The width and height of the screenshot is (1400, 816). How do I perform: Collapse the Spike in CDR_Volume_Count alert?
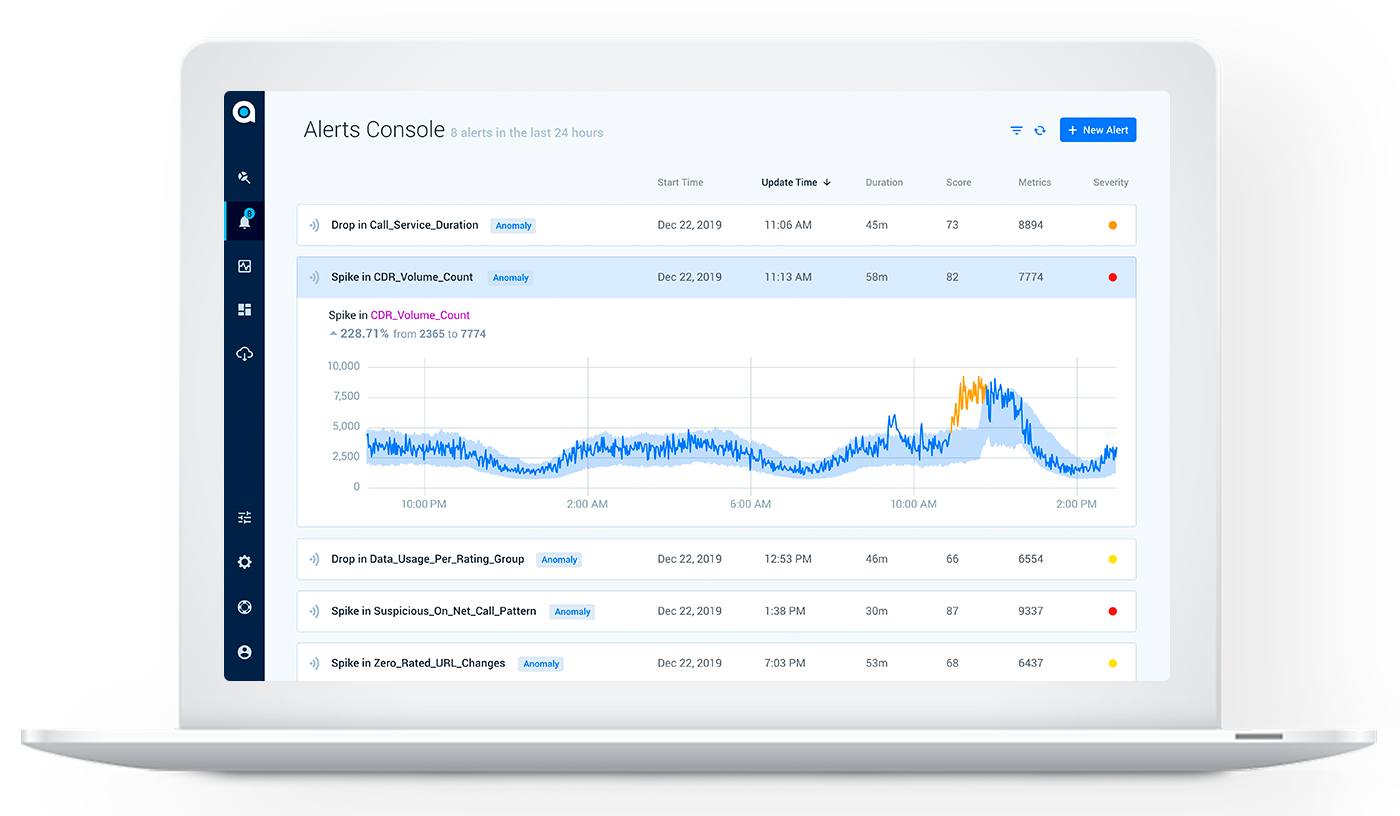pyautogui.click(x=716, y=277)
